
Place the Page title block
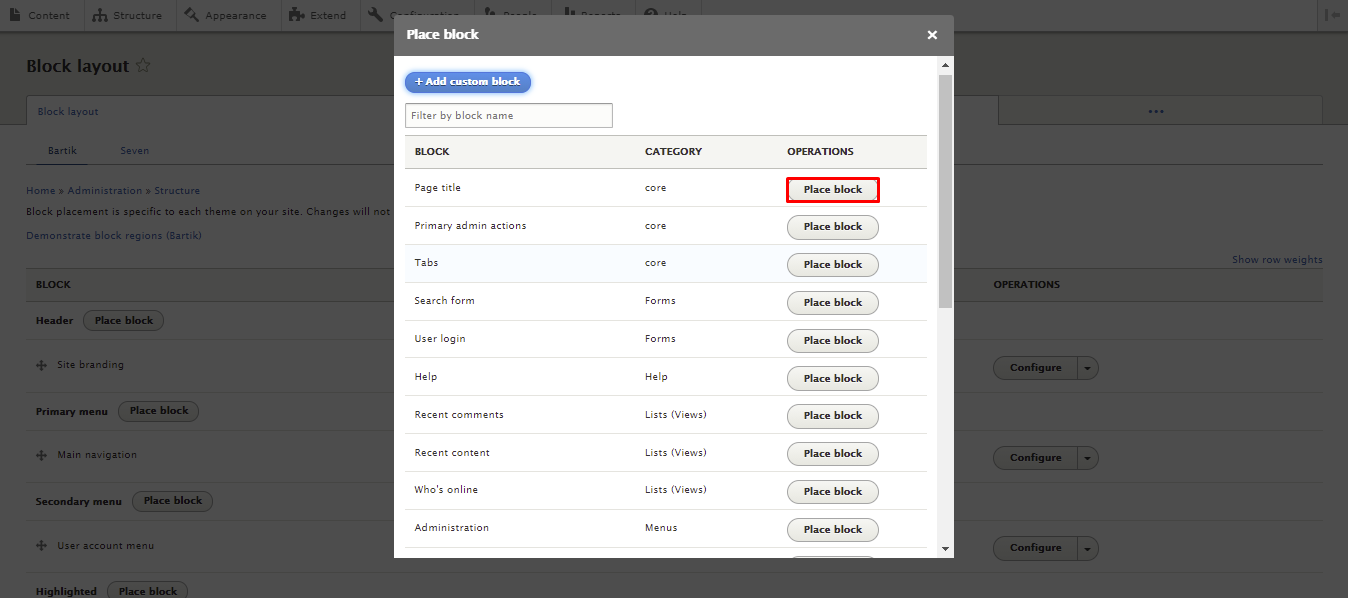pyautogui.click(x=832, y=189)
